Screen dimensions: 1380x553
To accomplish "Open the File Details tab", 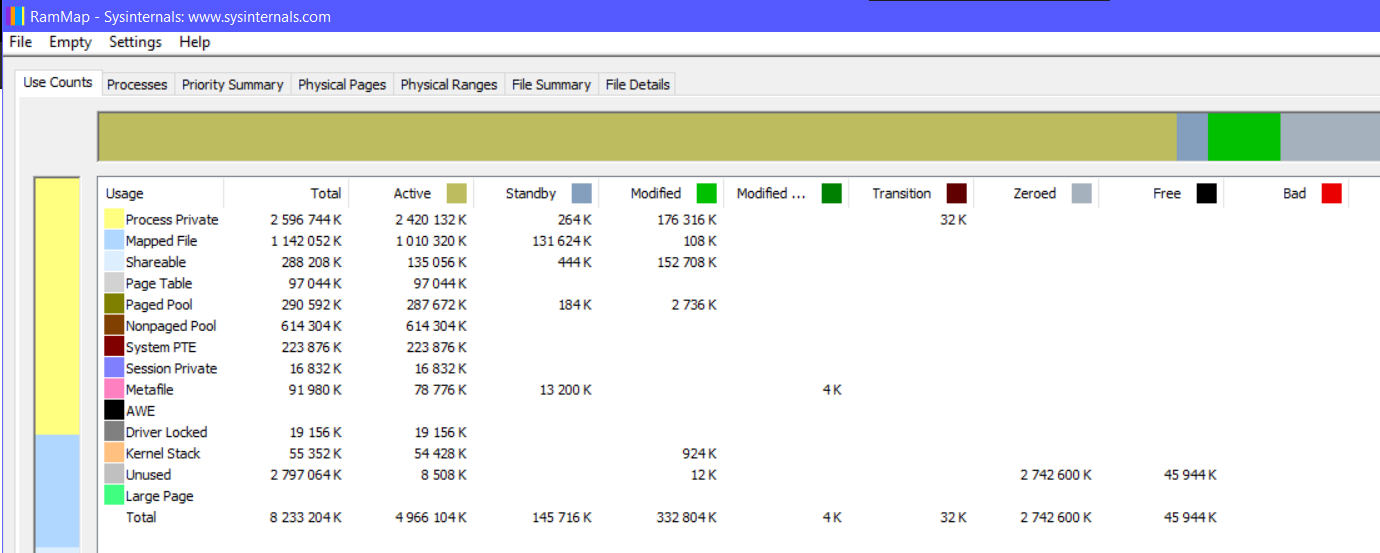I will click(x=637, y=85).
